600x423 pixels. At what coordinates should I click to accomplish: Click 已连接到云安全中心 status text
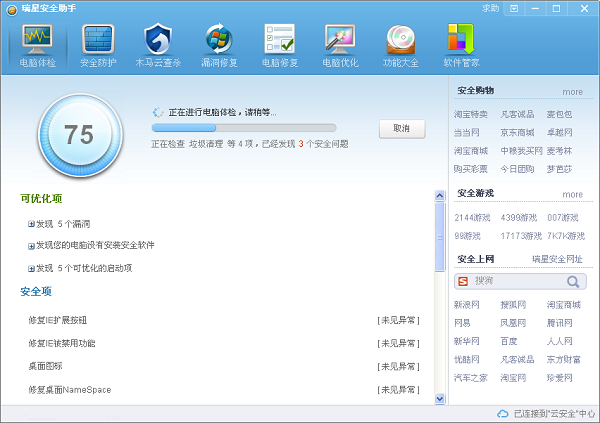(554, 414)
